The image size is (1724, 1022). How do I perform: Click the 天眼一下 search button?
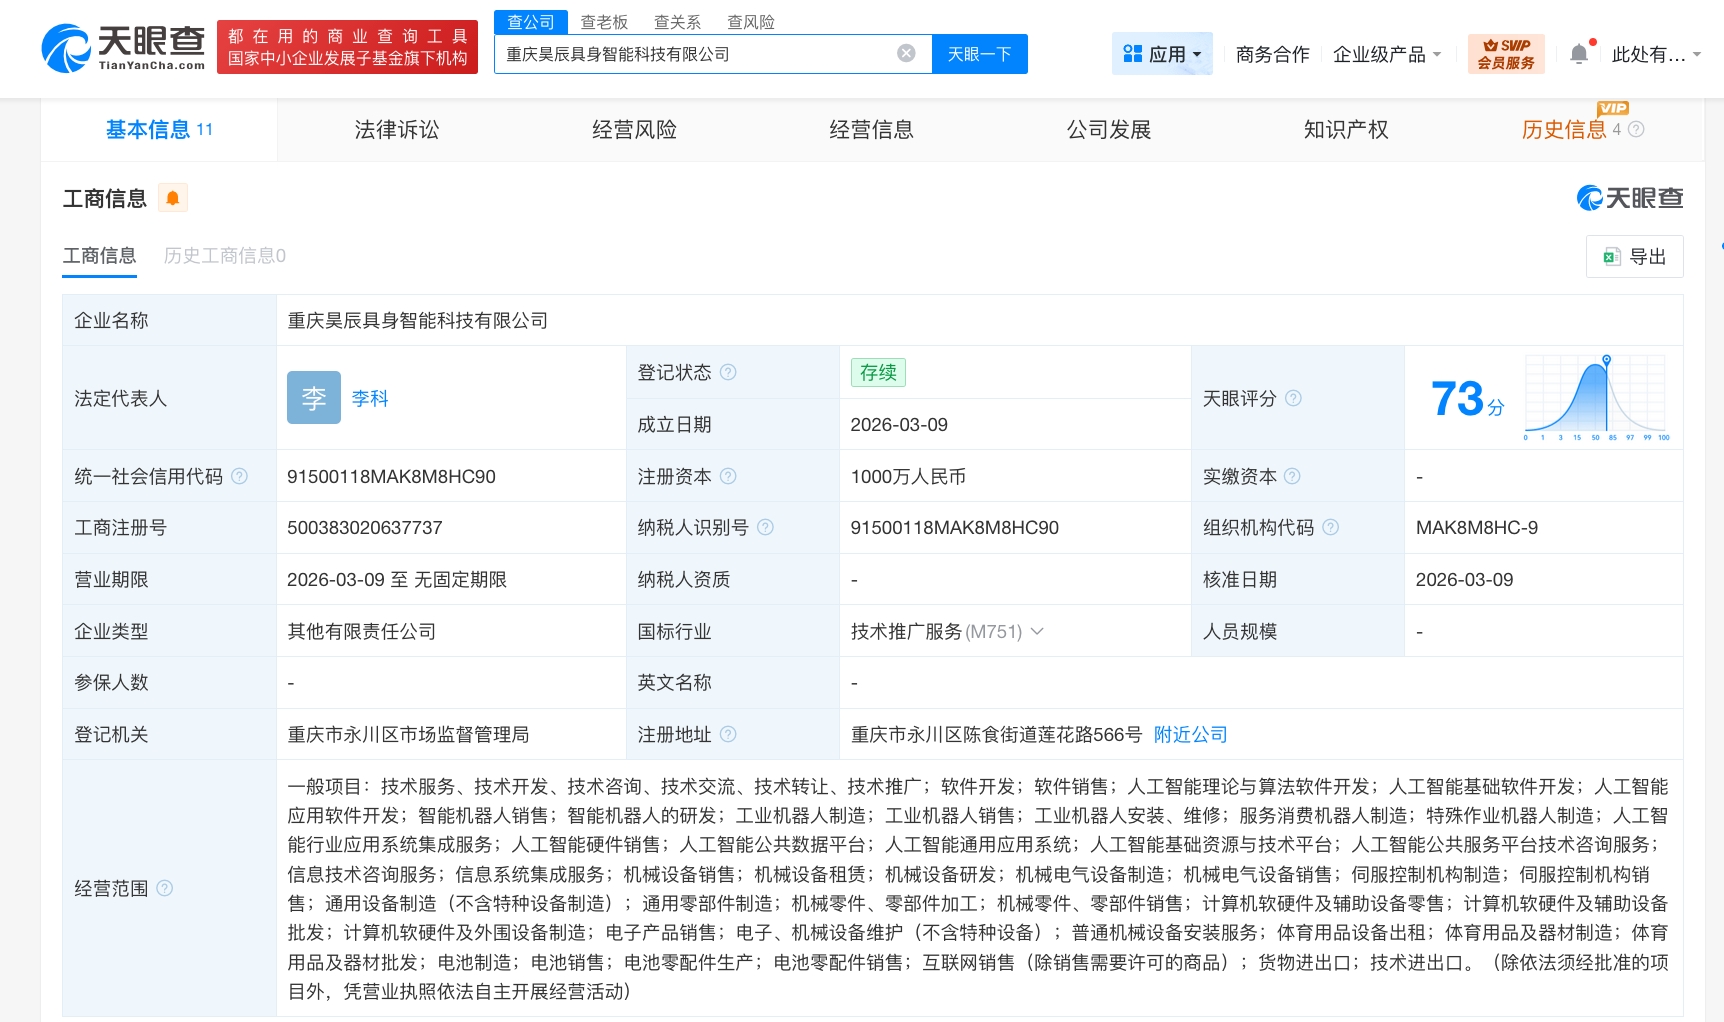[x=979, y=54]
